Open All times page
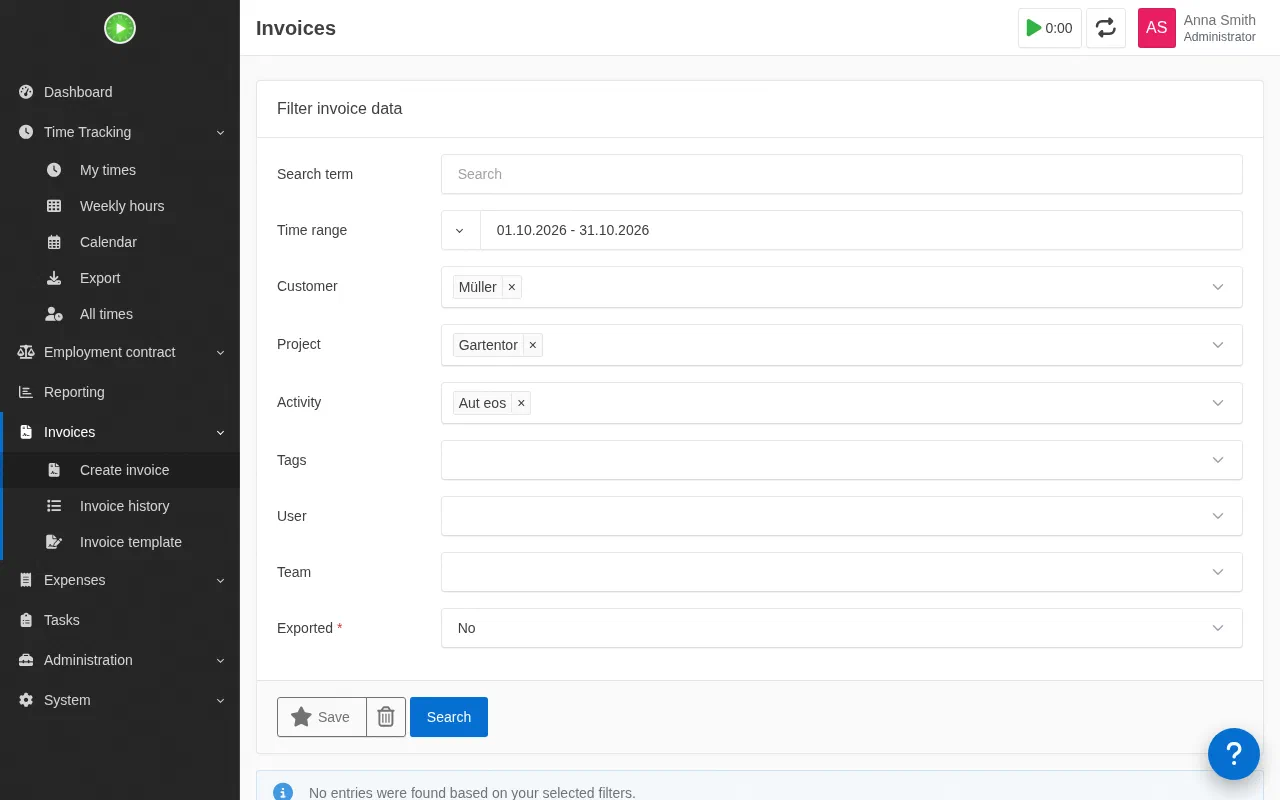The height and width of the screenshot is (800, 1280). [120, 314]
